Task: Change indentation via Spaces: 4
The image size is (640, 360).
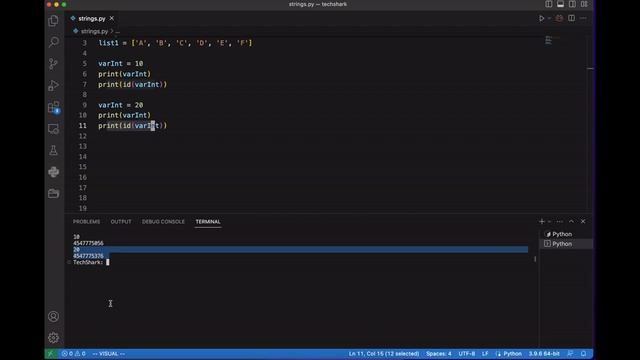Action: click(x=439, y=354)
